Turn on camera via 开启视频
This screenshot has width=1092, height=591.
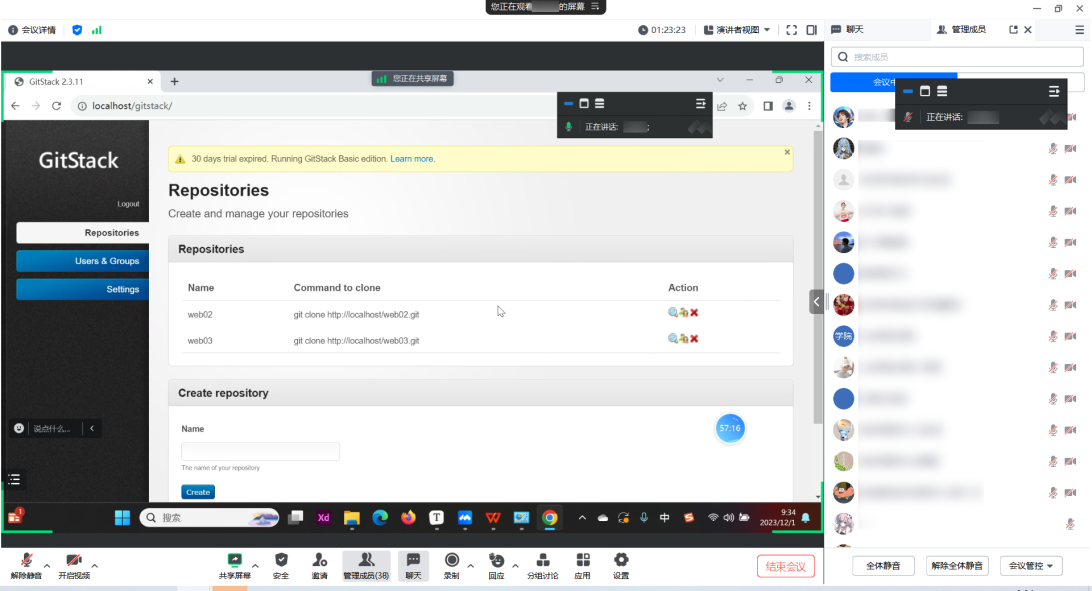(74, 566)
